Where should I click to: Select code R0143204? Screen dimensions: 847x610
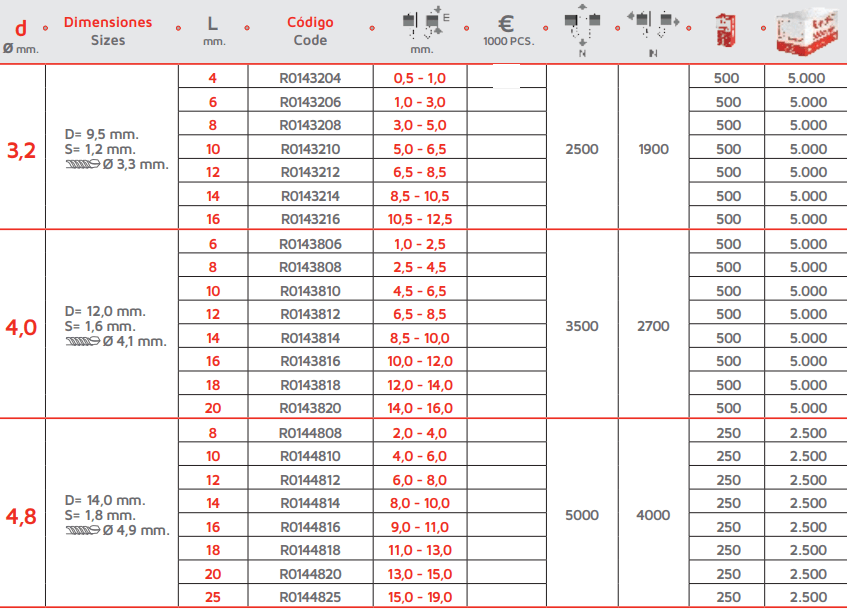coord(310,78)
